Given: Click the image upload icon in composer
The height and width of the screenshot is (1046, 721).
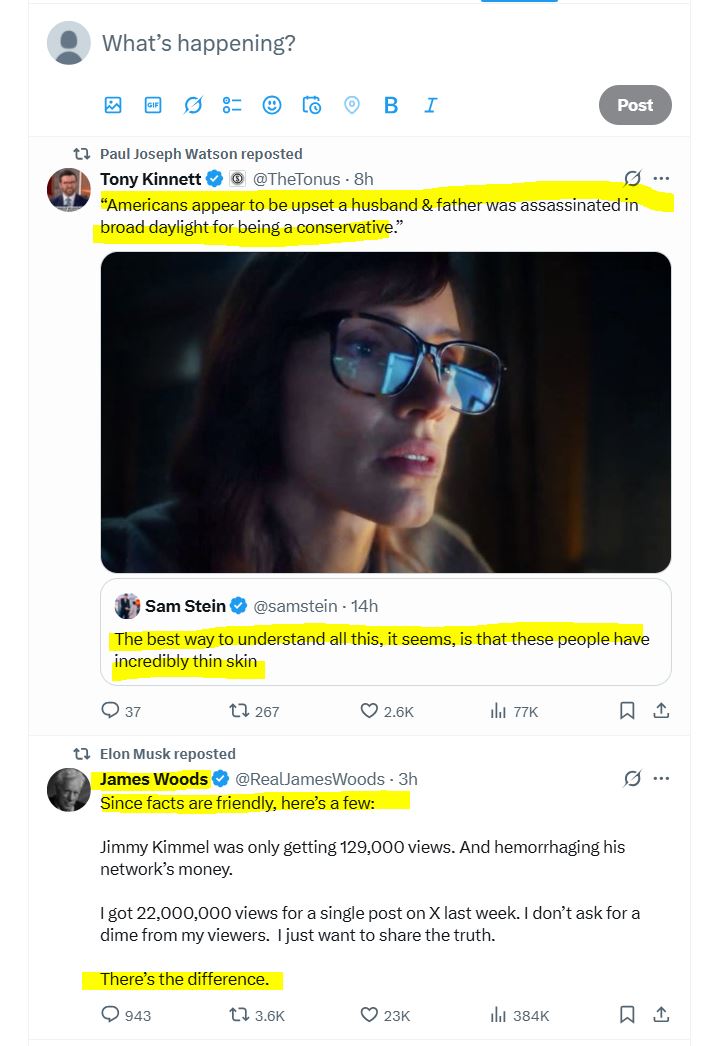Looking at the screenshot, I should (113, 105).
